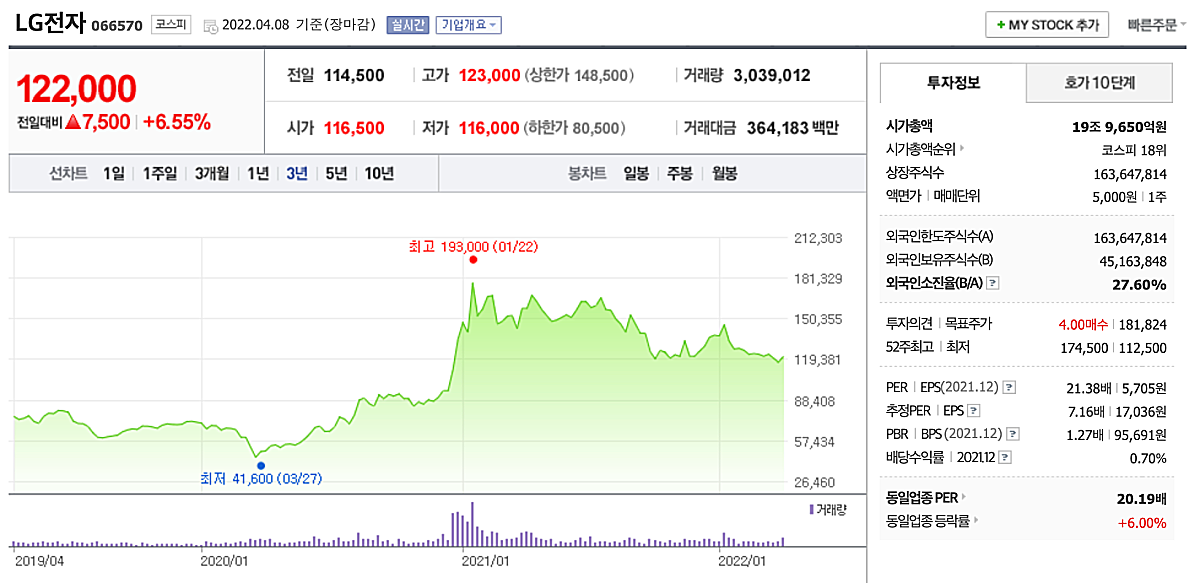The width and height of the screenshot is (1200, 583).
Task: Click the +6.00% sector change value
Action: (x=1143, y=521)
